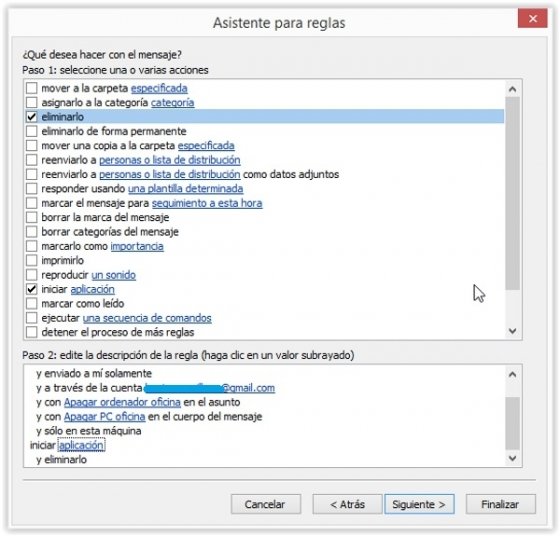Click 'seguimiento a esta hora' link
Image resolution: width=560 pixels, height=536 pixels.
(x=207, y=203)
